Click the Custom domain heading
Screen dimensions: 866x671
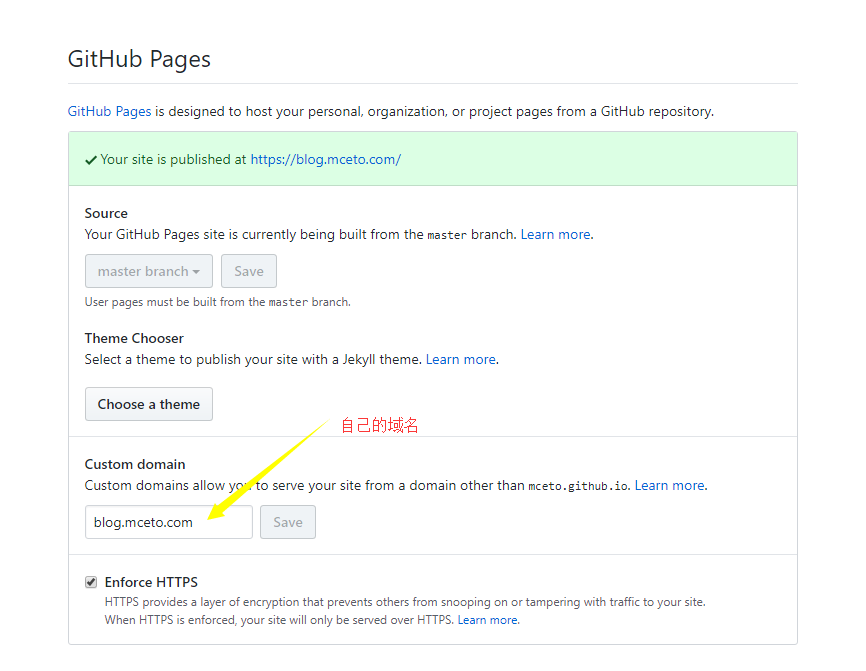click(135, 464)
